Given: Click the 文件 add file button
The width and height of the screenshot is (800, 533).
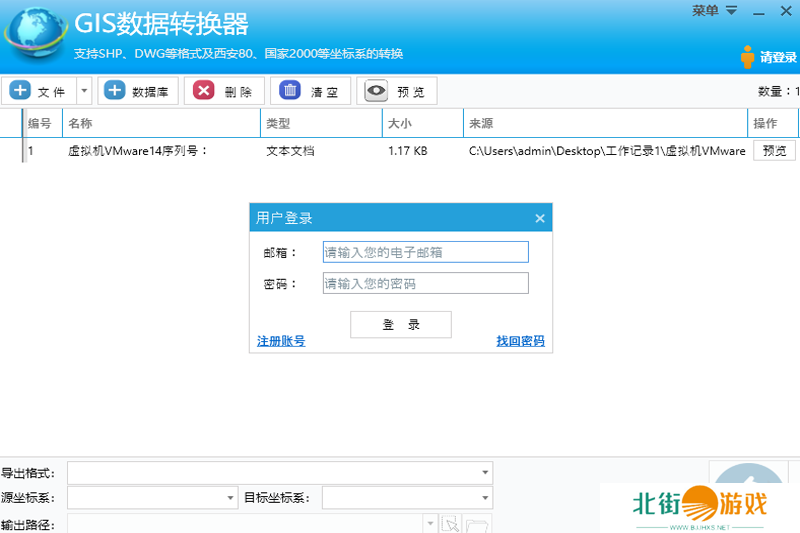Looking at the screenshot, I should (x=39, y=92).
